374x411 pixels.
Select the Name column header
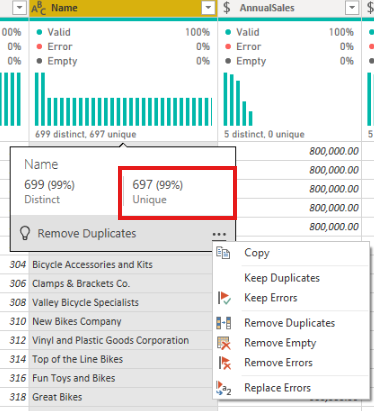tap(123, 8)
